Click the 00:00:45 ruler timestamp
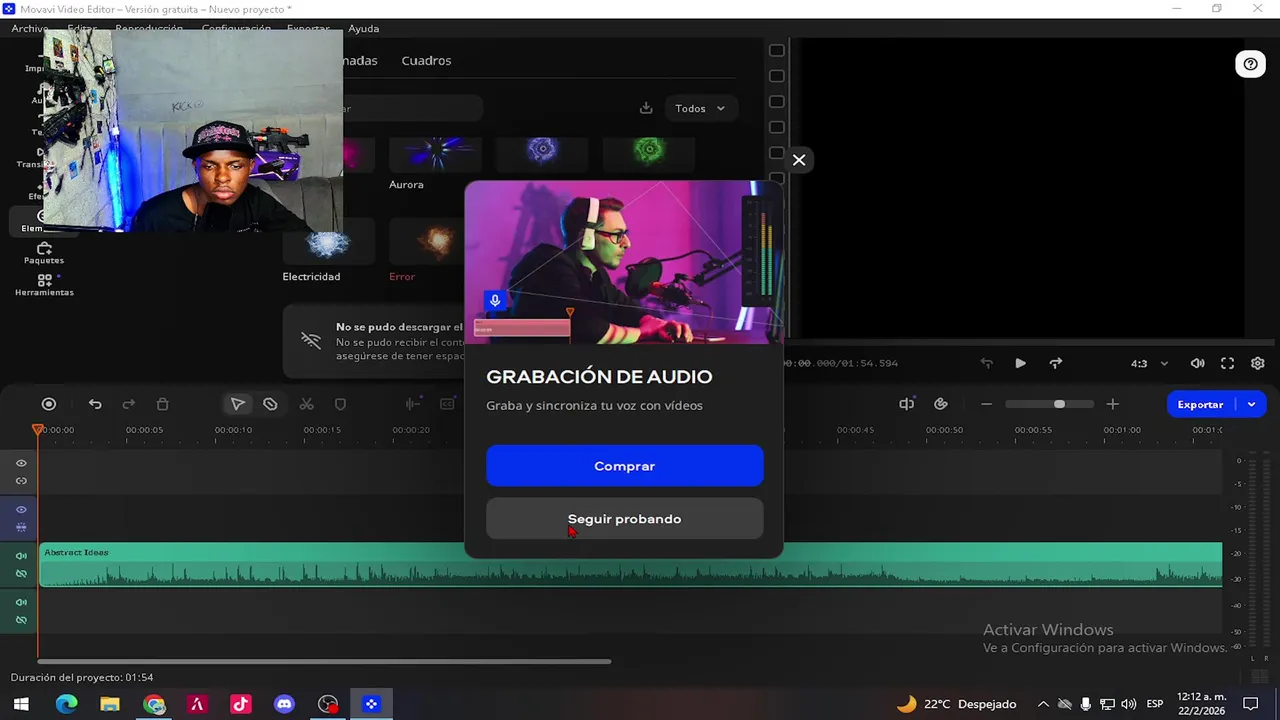 click(855, 430)
